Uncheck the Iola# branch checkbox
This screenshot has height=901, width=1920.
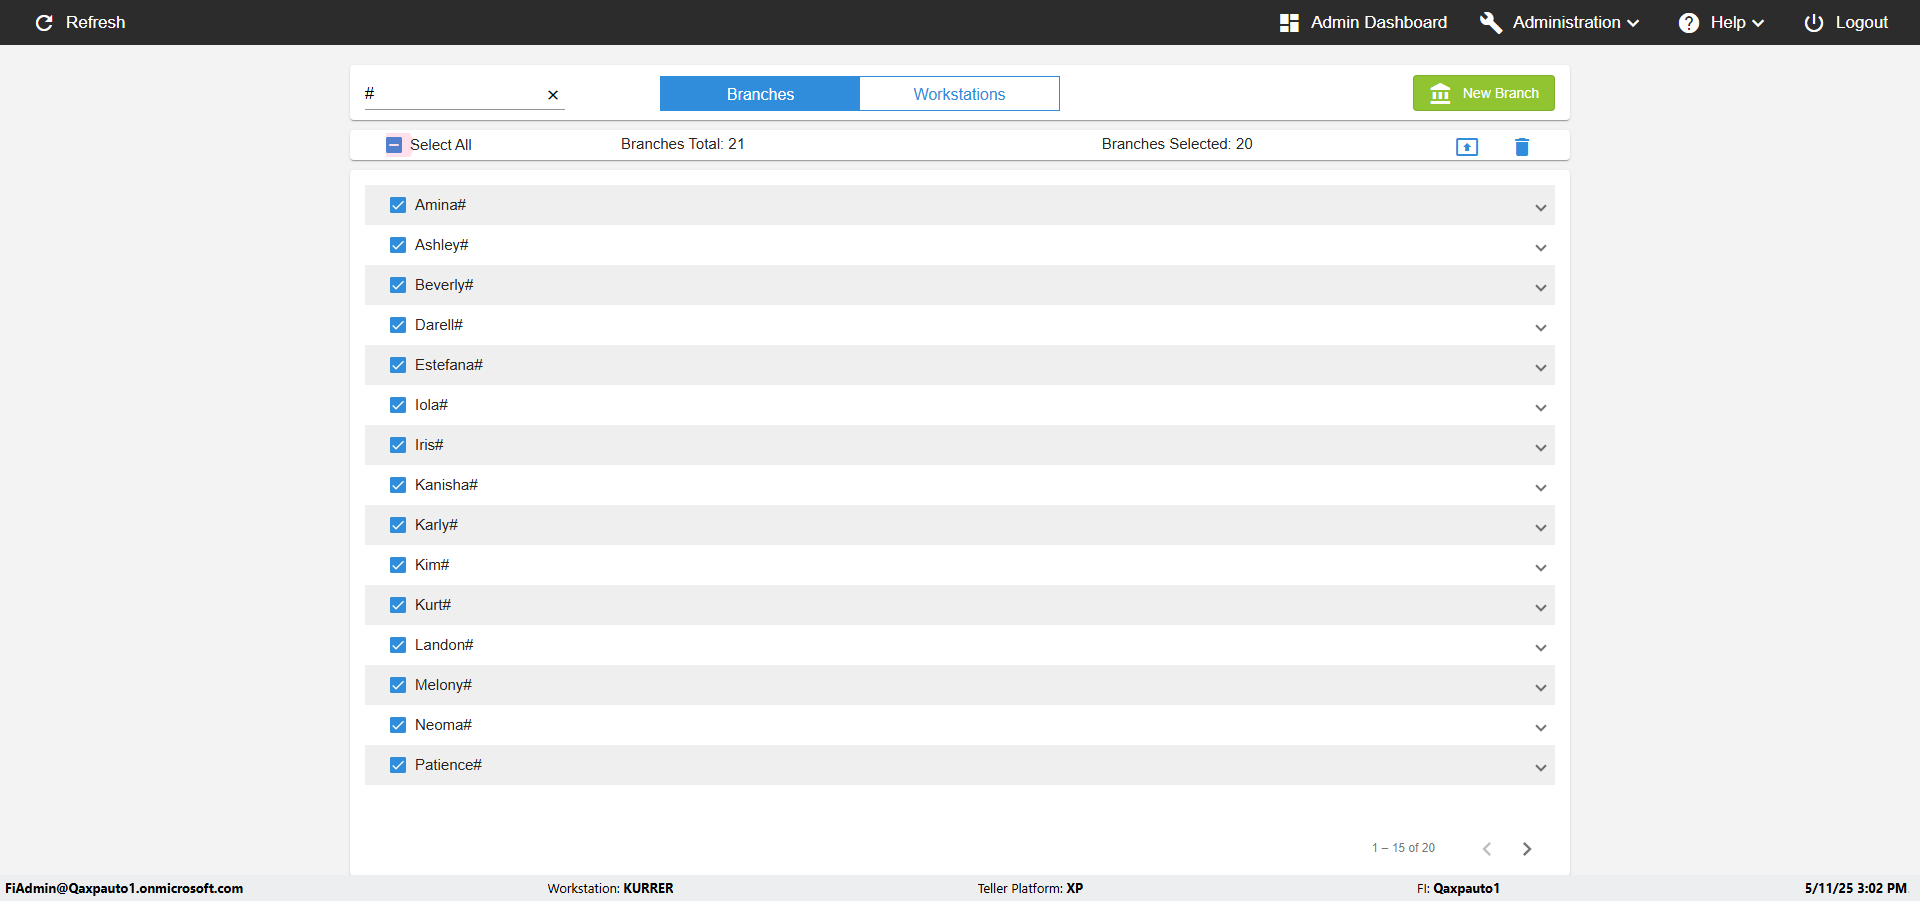coord(398,405)
